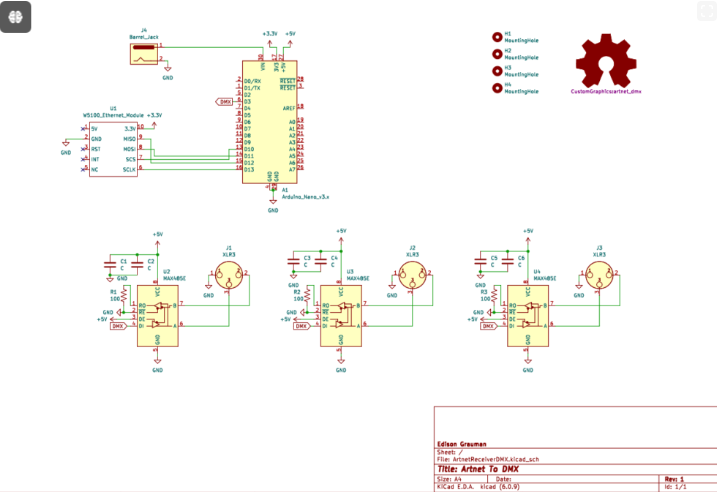Click the DMX label at U2 DI pin
This screenshot has width=717, height=492.
click(118, 326)
